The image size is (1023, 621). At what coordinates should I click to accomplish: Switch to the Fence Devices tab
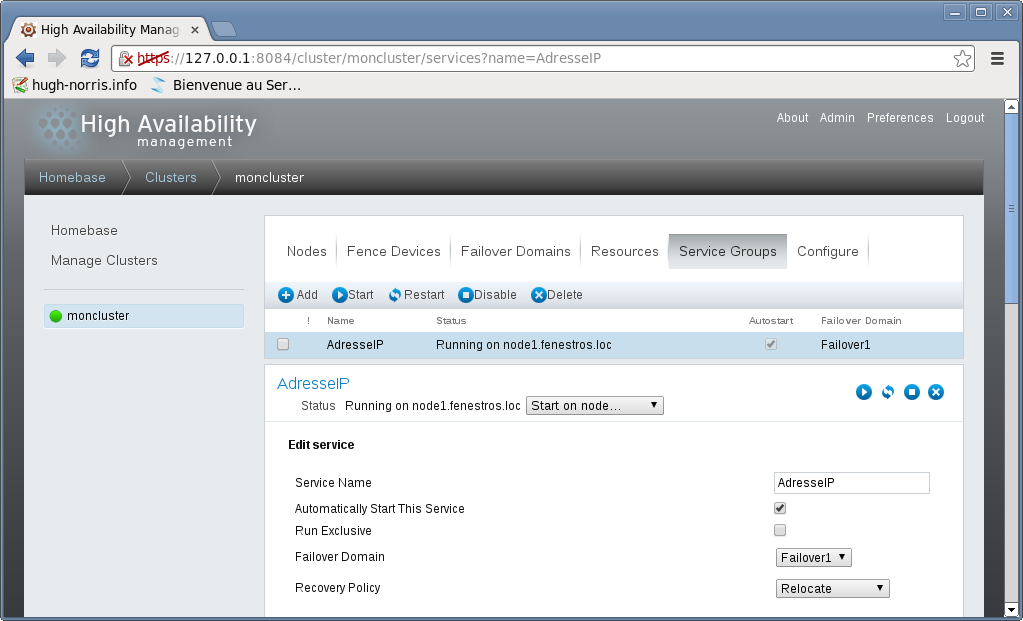[393, 252]
